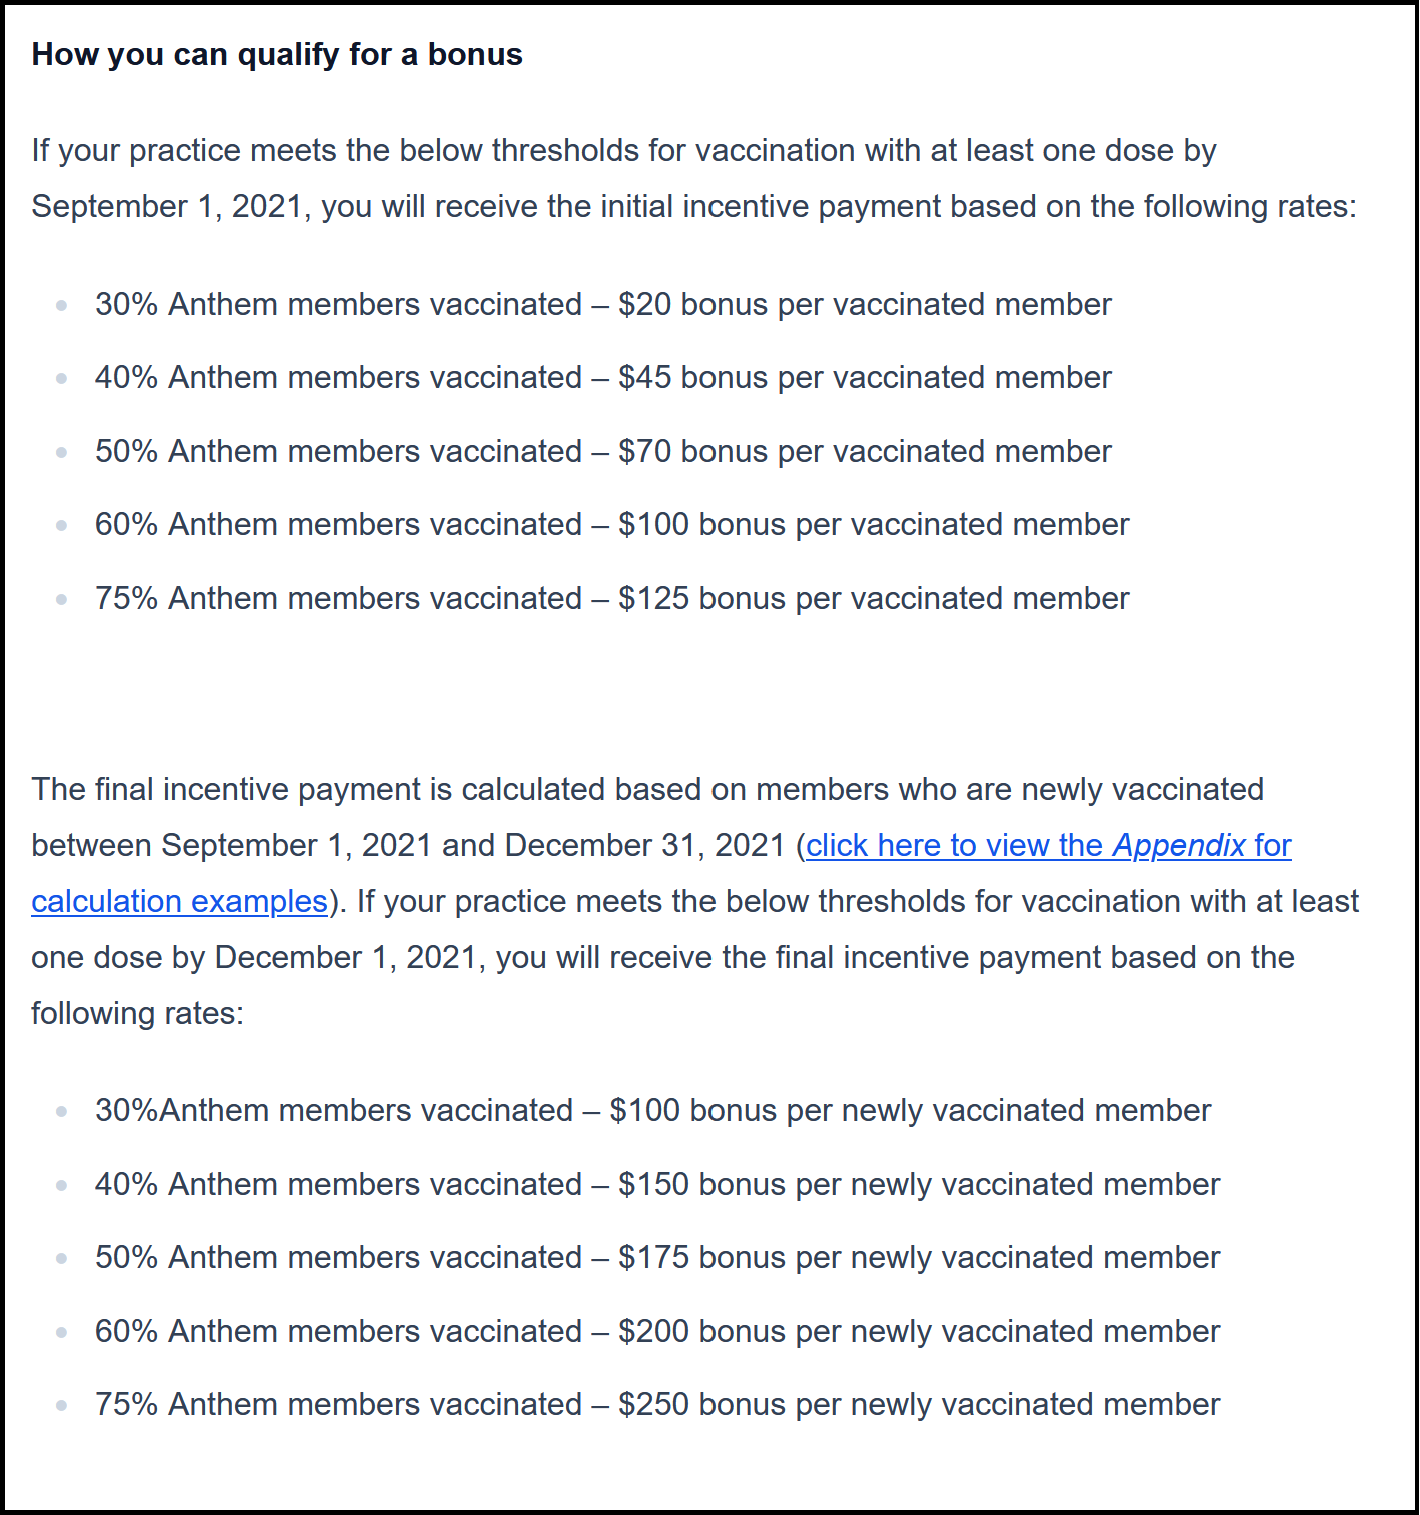Click the line beginning "The final incentive payment"
Viewport: 1420px width, 1515px height.
pyautogui.click(x=647, y=790)
